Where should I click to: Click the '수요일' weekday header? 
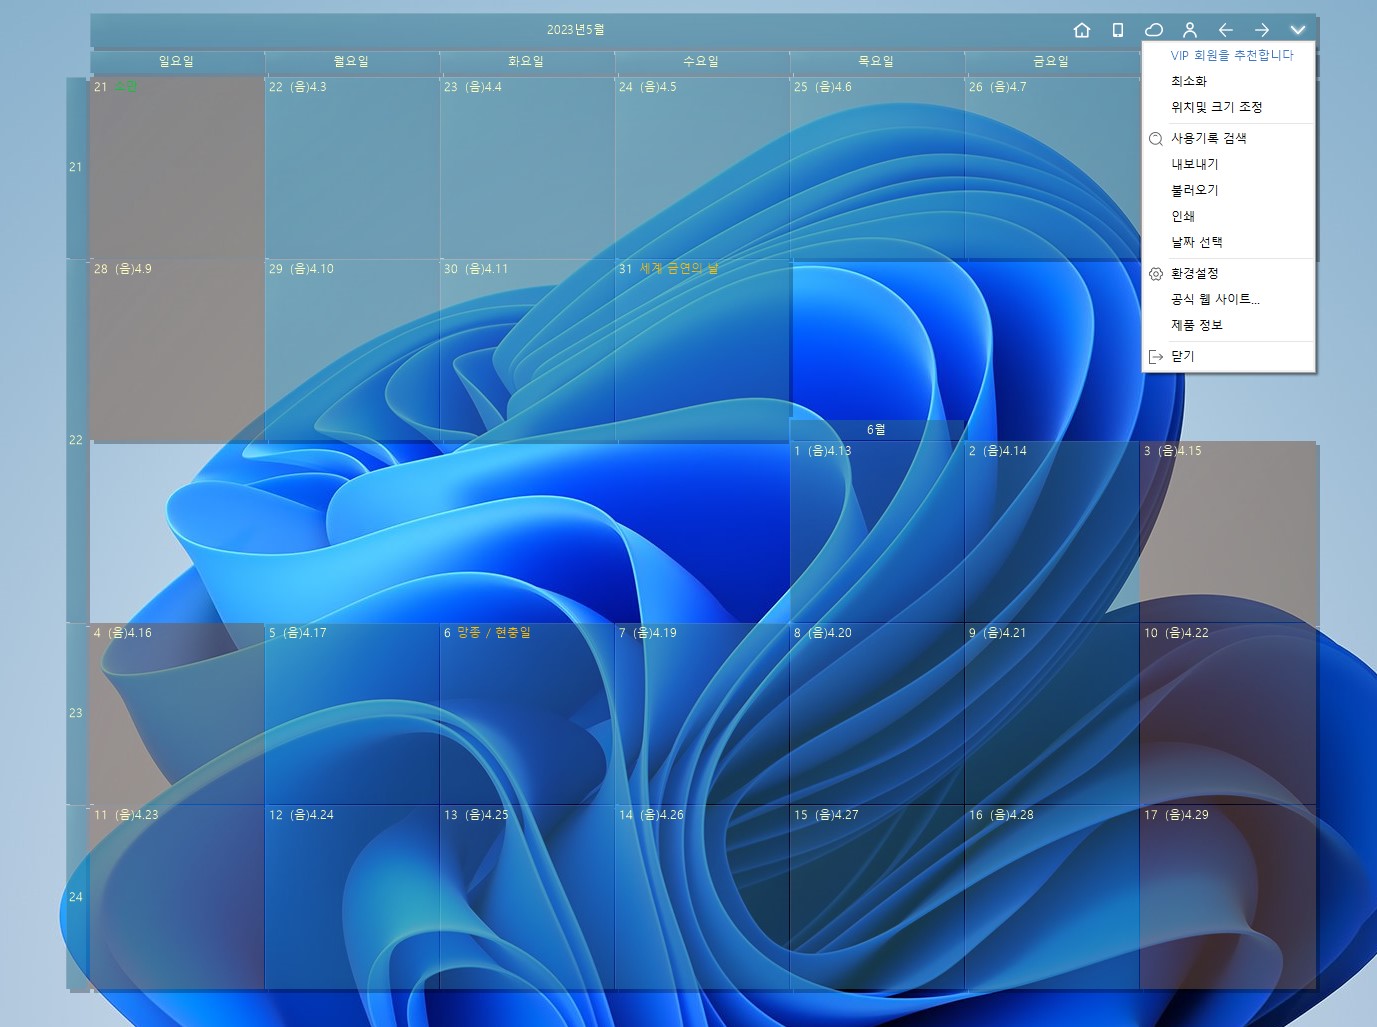702,62
